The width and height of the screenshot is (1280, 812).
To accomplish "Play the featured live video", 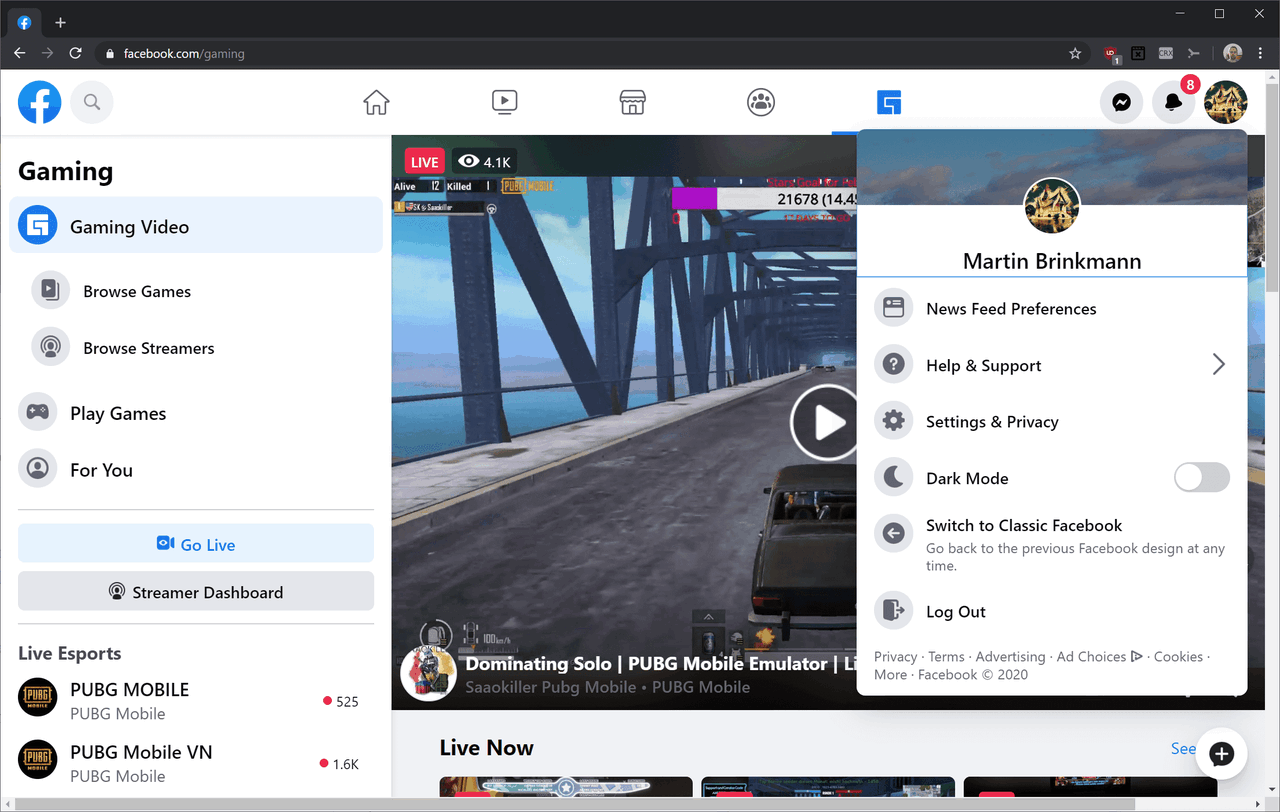I will (x=826, y=423).
